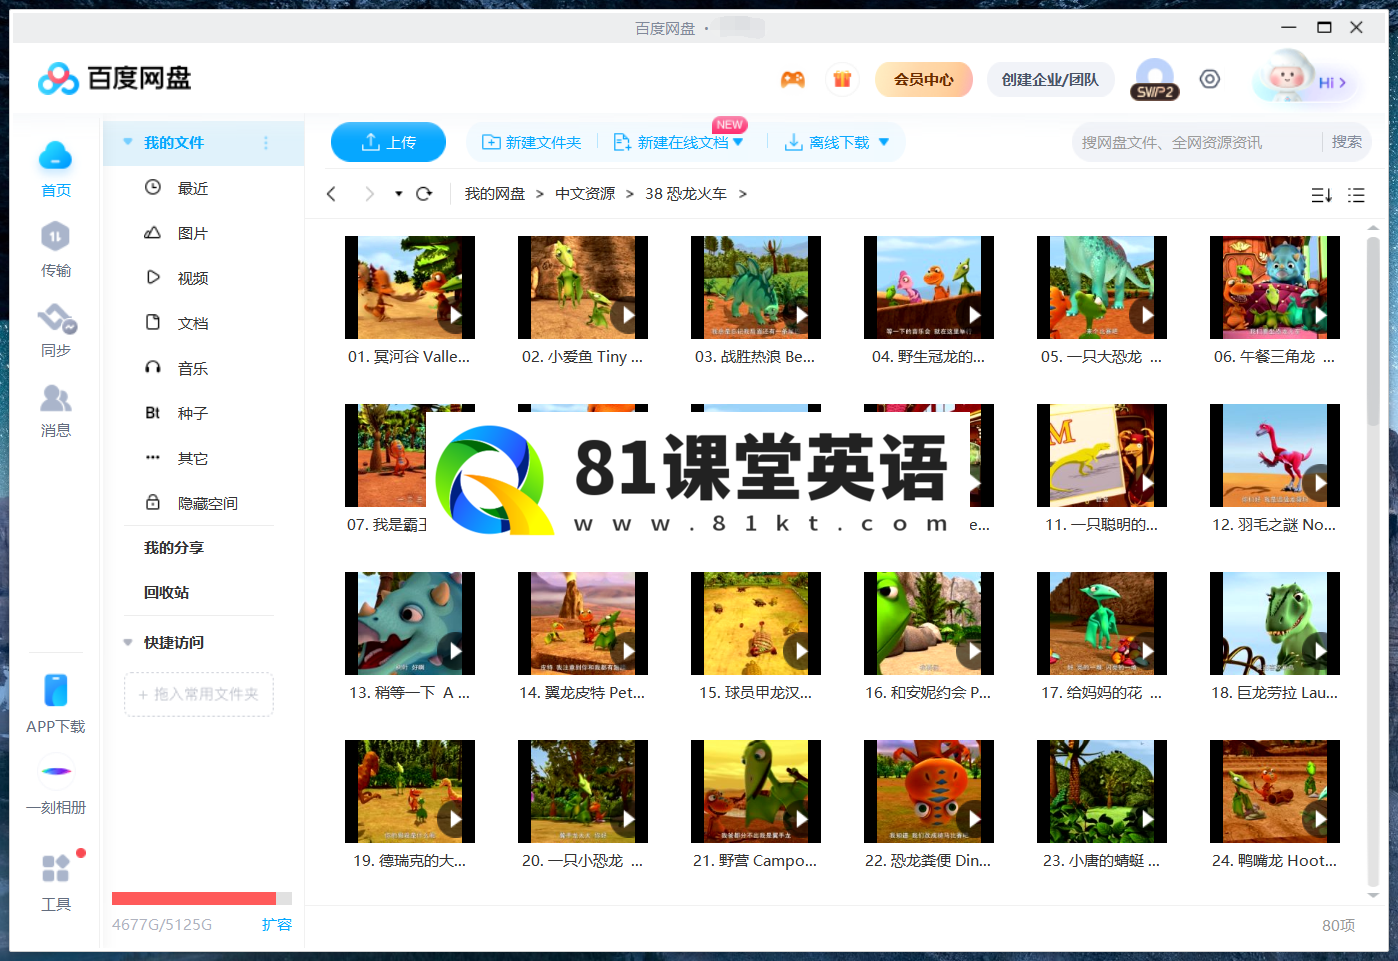Click the refresh icon in the path bar
This screenshot has height=961, width=1398.
424,194
